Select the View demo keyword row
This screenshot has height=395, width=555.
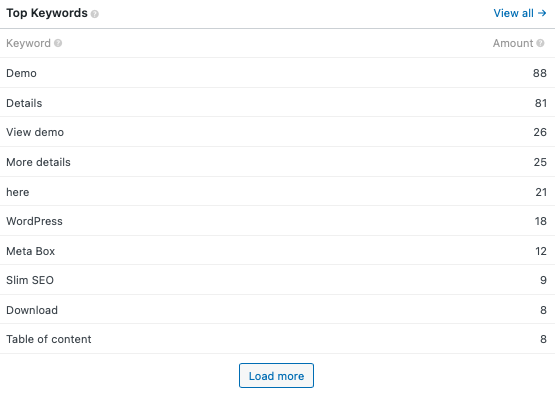tap(278, 132)
